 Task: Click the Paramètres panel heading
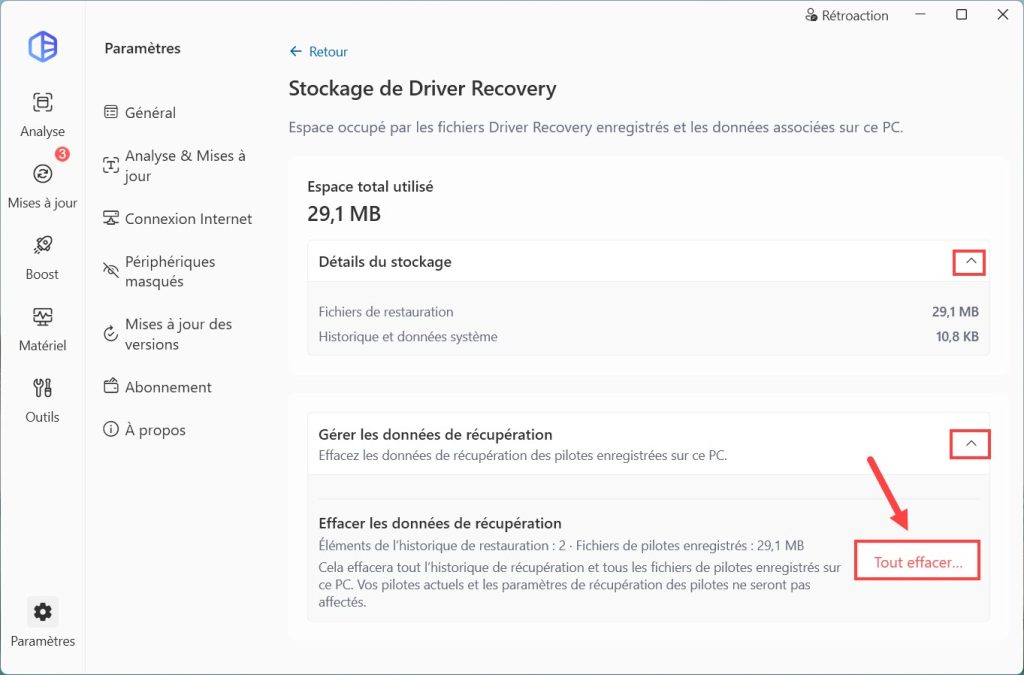coord(142,48)
